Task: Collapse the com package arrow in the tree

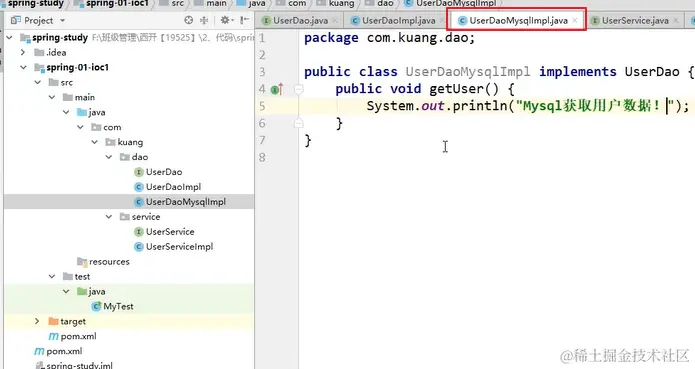Action: click(81, 127)
